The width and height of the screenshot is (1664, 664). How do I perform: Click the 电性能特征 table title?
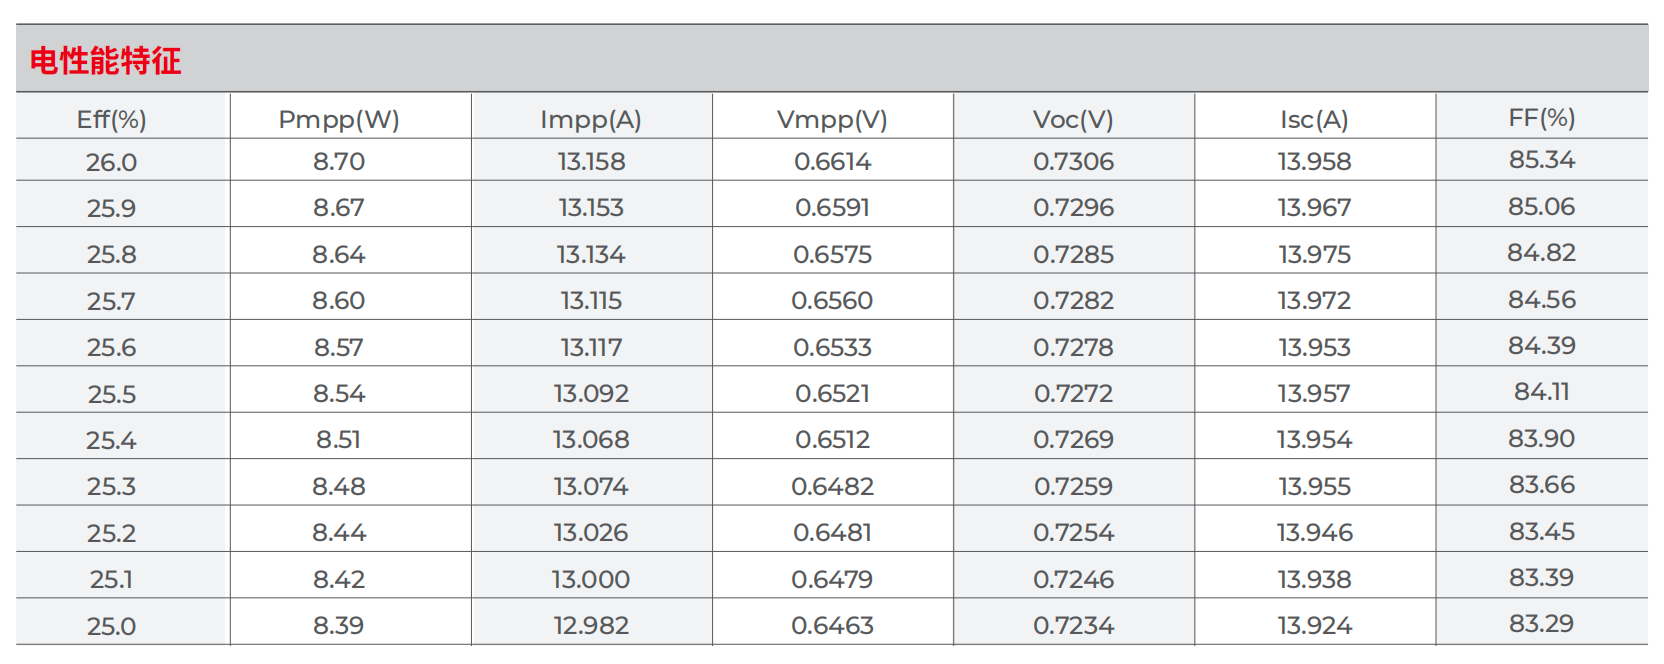[105, 61]
